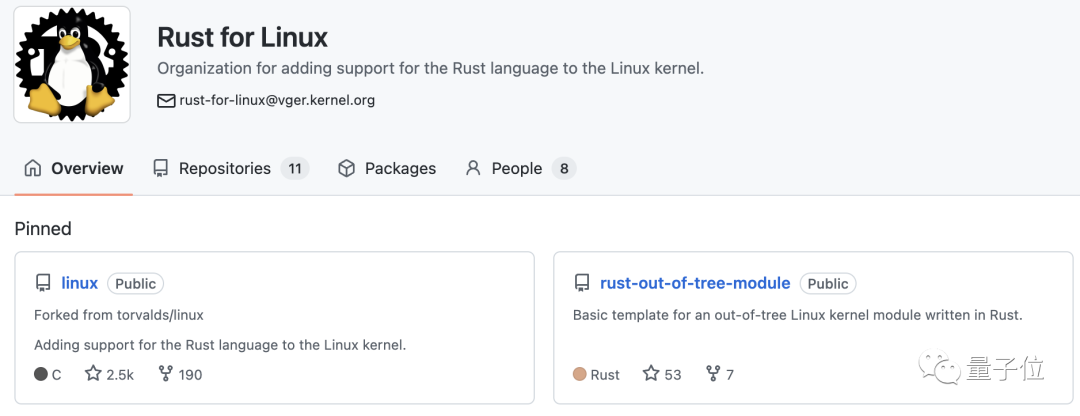
Task: Open the rust-for-linux@vger.kernel.org email link
Action: pos(277,100)
